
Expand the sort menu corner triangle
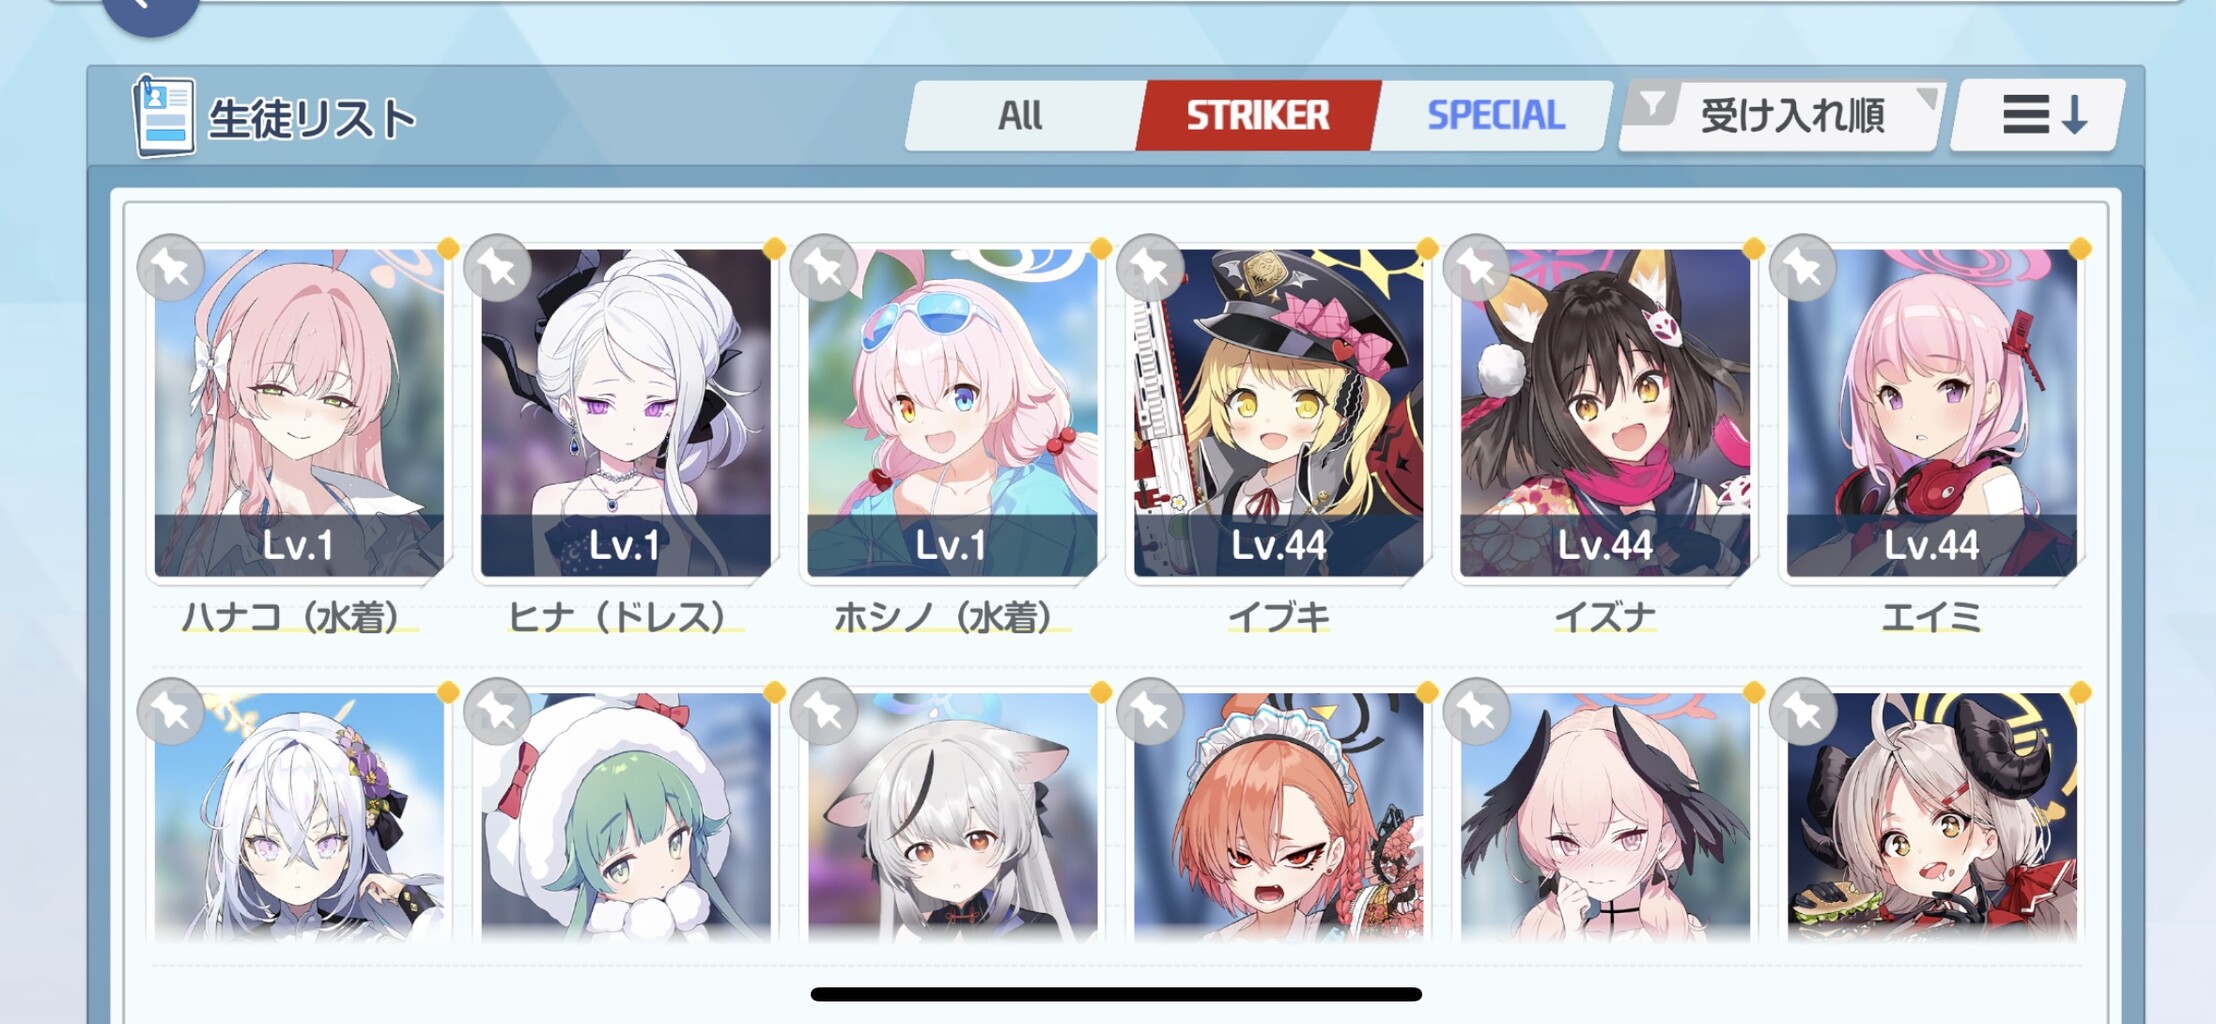click(x=1927, y=98)
